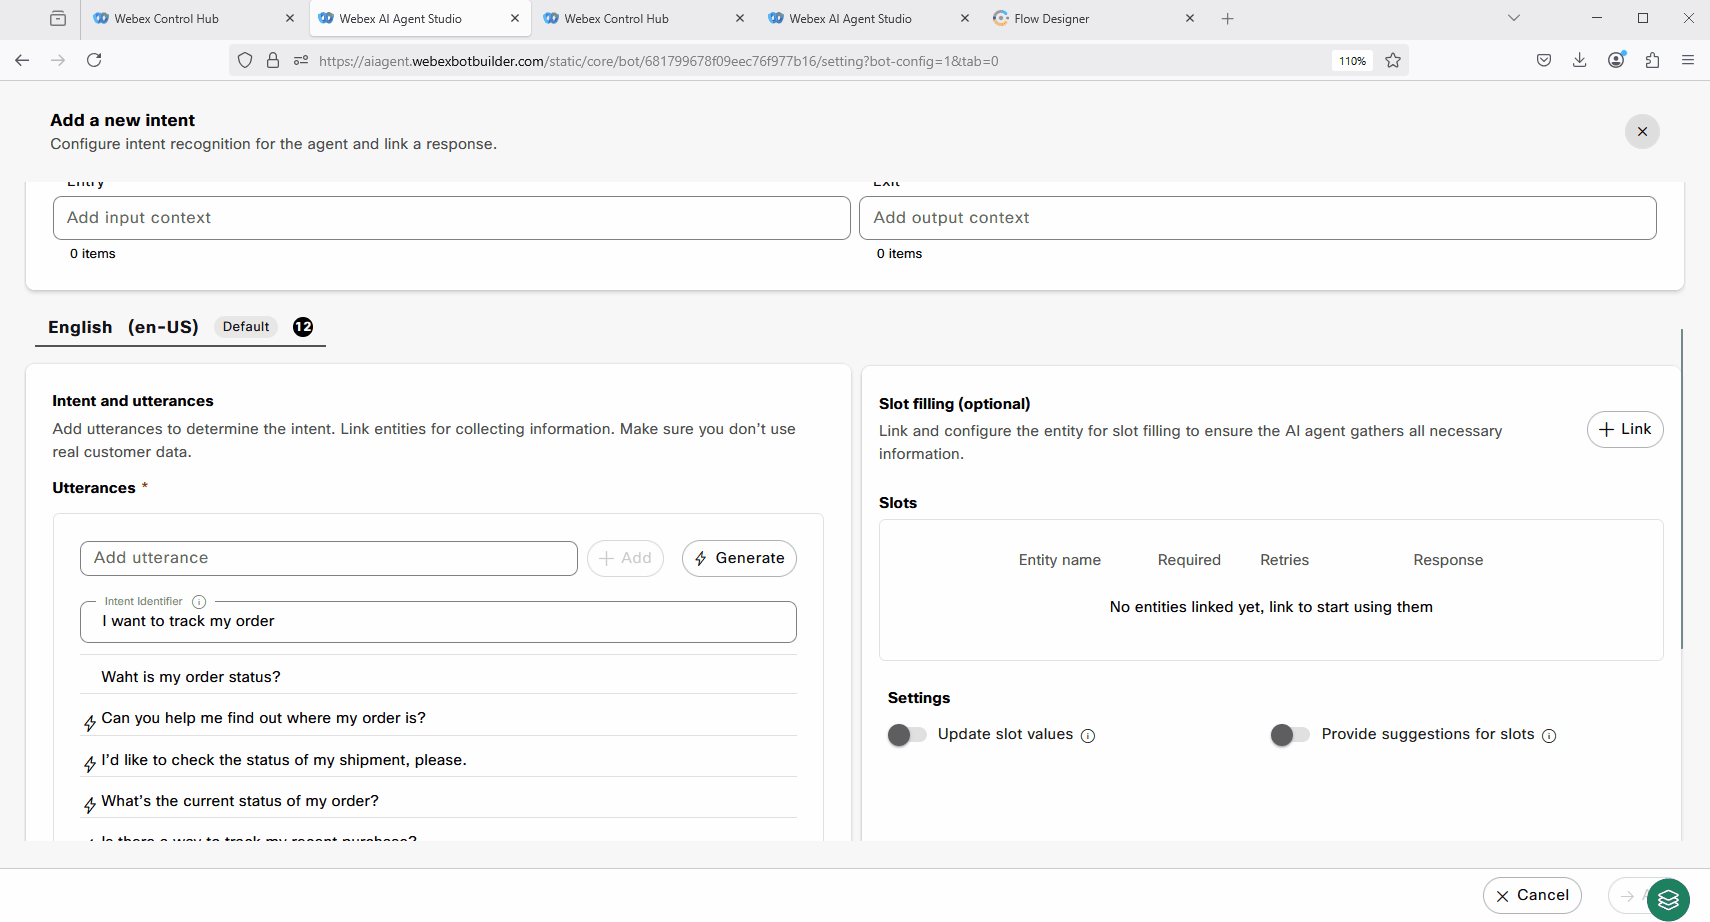
Task: Click the Generate utterances button
Action: [x=739, y=558]
